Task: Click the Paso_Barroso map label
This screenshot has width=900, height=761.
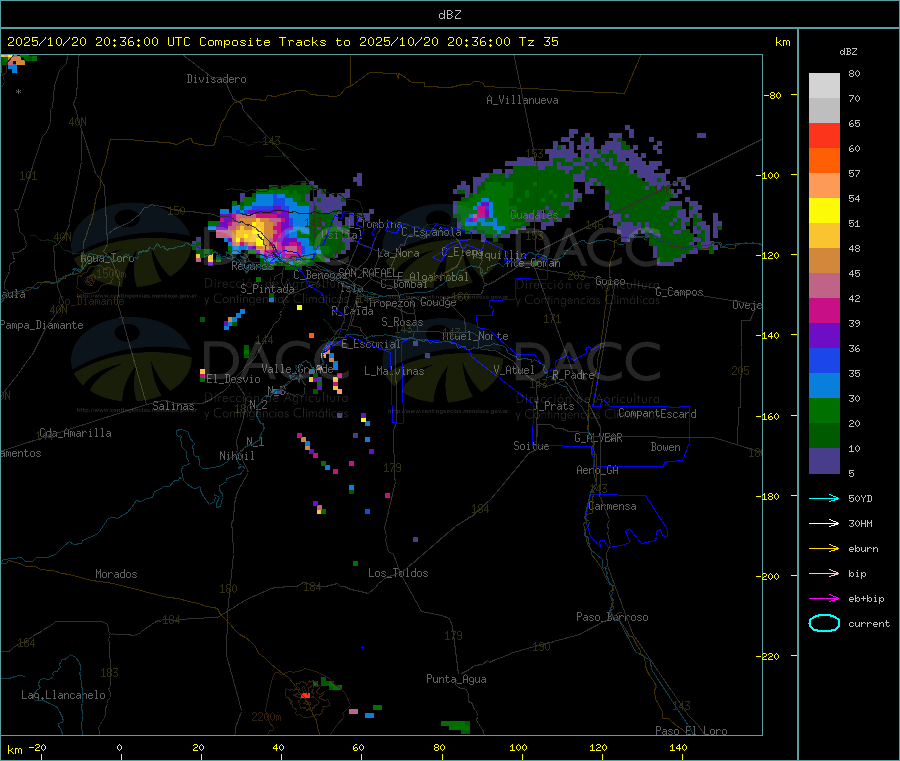Action: (x=612, y=617)
